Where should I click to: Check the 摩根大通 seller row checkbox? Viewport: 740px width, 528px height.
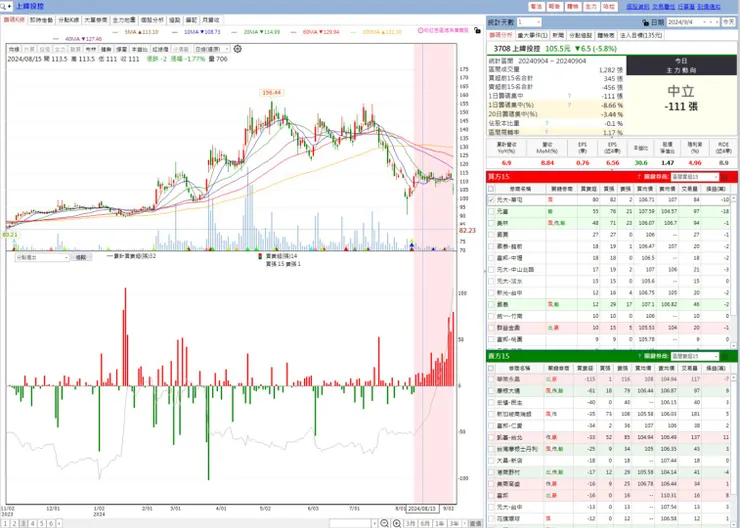[x=491, y=391]
